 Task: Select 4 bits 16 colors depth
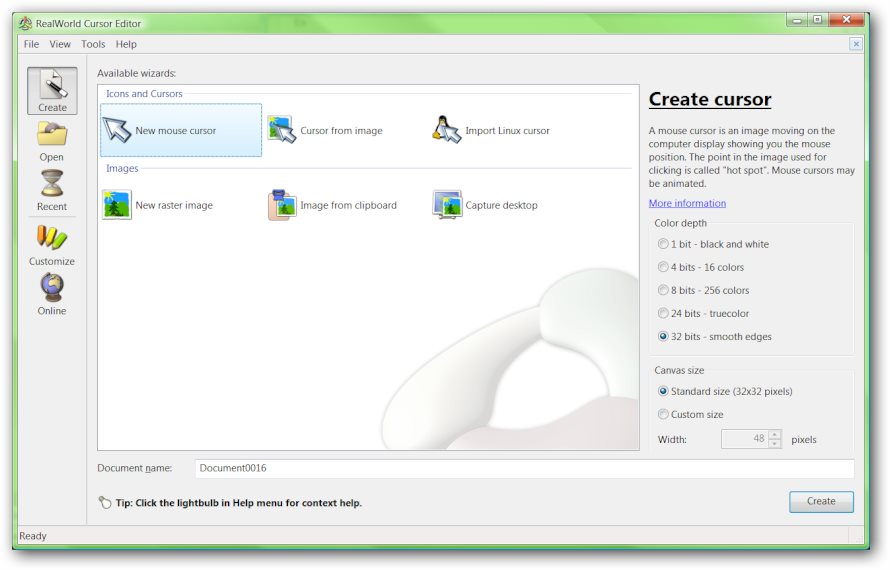(663, 267)
